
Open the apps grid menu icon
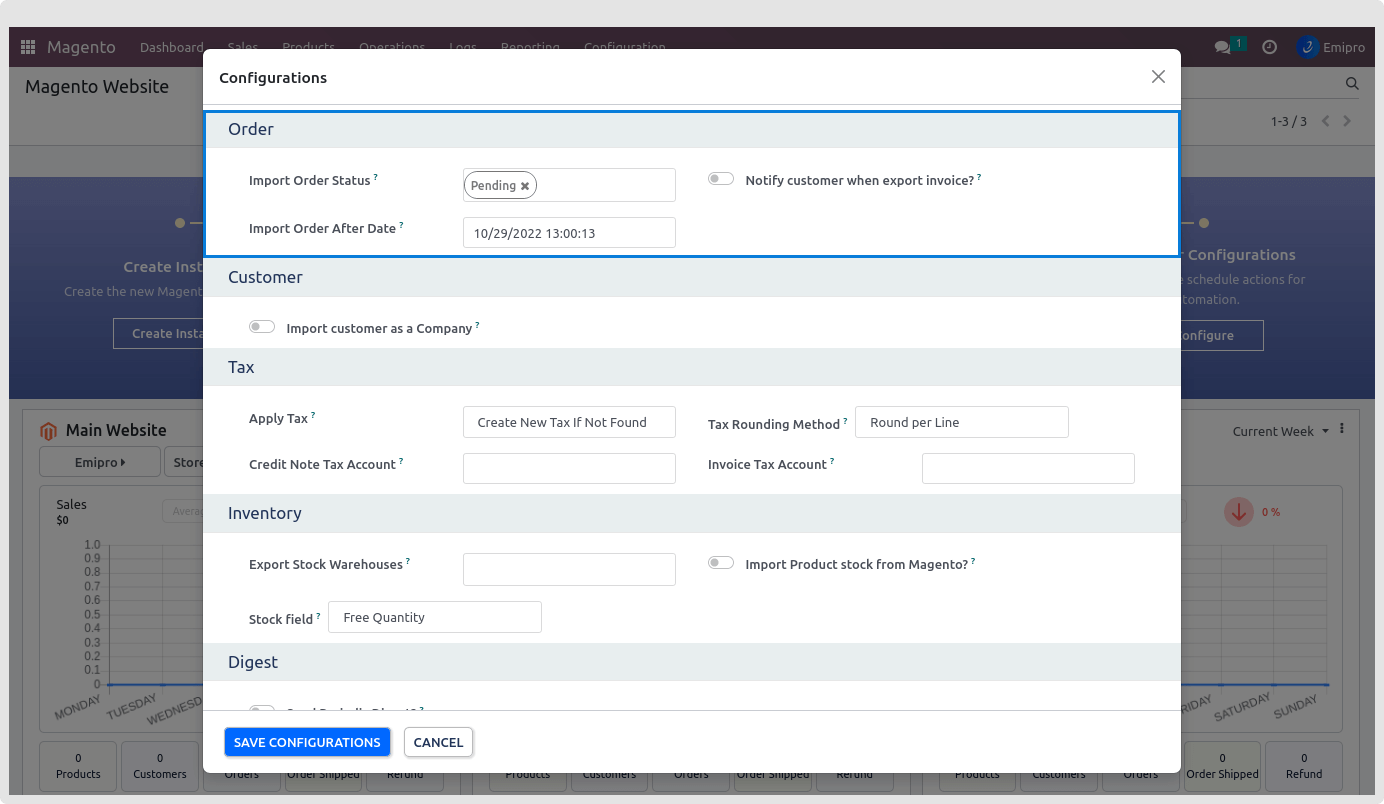[x=28, y=47]
